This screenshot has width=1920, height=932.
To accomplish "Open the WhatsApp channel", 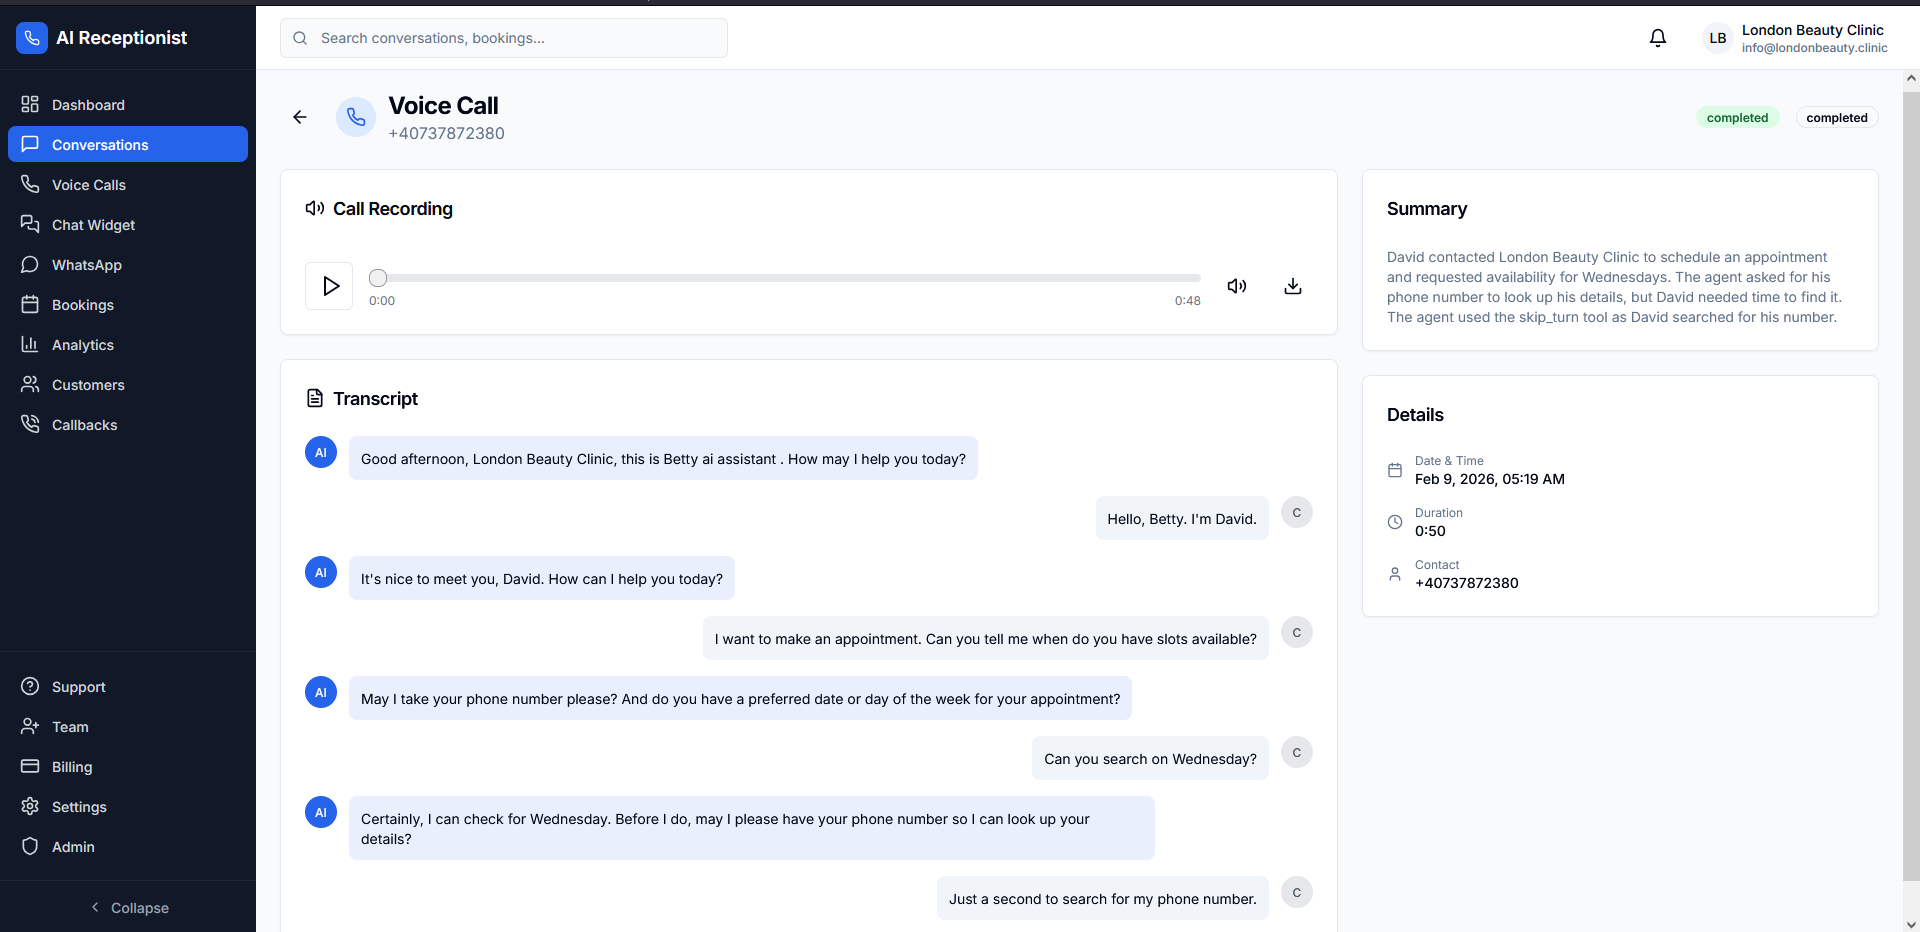I will pos(85,265).
